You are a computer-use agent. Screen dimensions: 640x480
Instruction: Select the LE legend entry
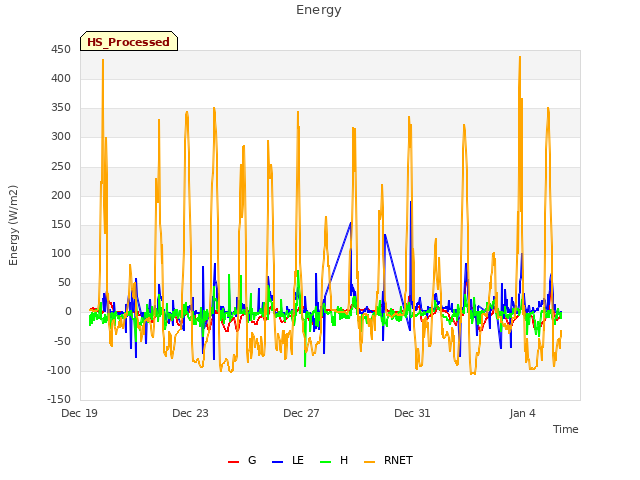[288, 460]
